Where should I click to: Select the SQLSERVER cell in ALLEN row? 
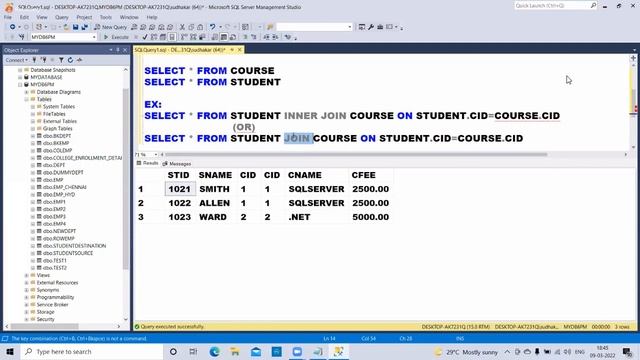(x=316, y=203)
